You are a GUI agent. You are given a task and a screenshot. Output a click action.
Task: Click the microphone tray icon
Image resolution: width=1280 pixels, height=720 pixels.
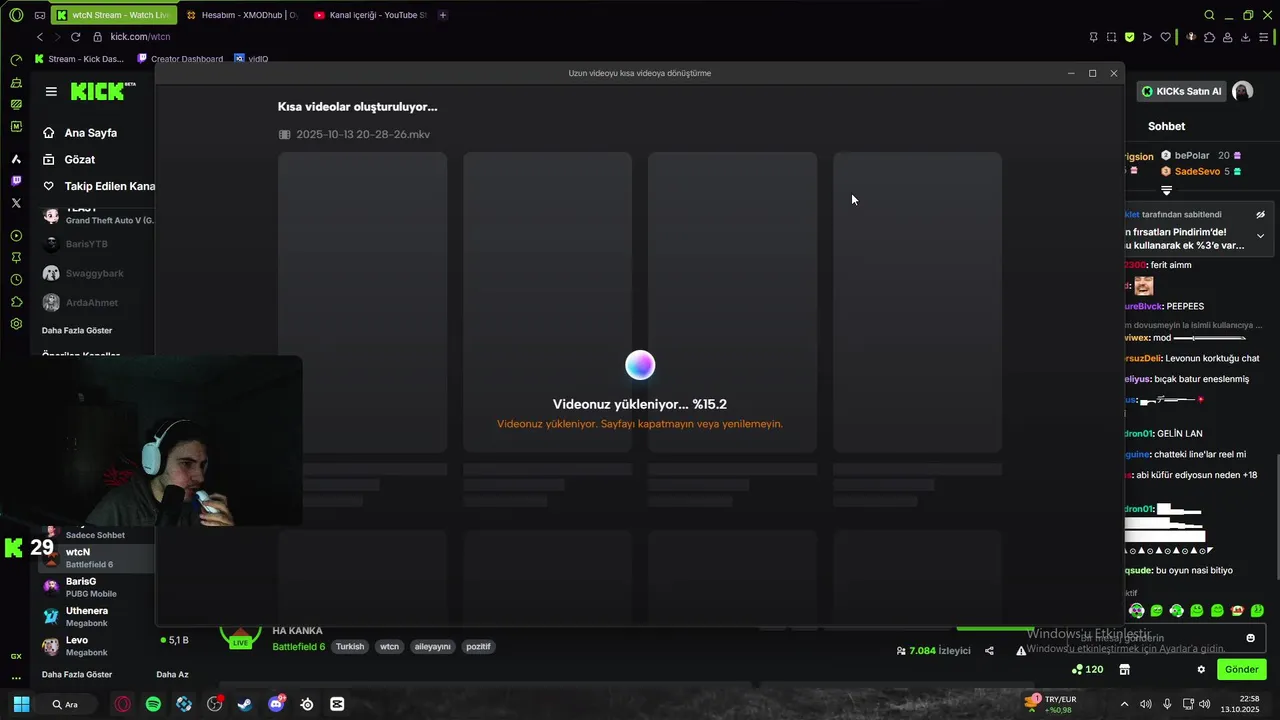coord(1167,704)
